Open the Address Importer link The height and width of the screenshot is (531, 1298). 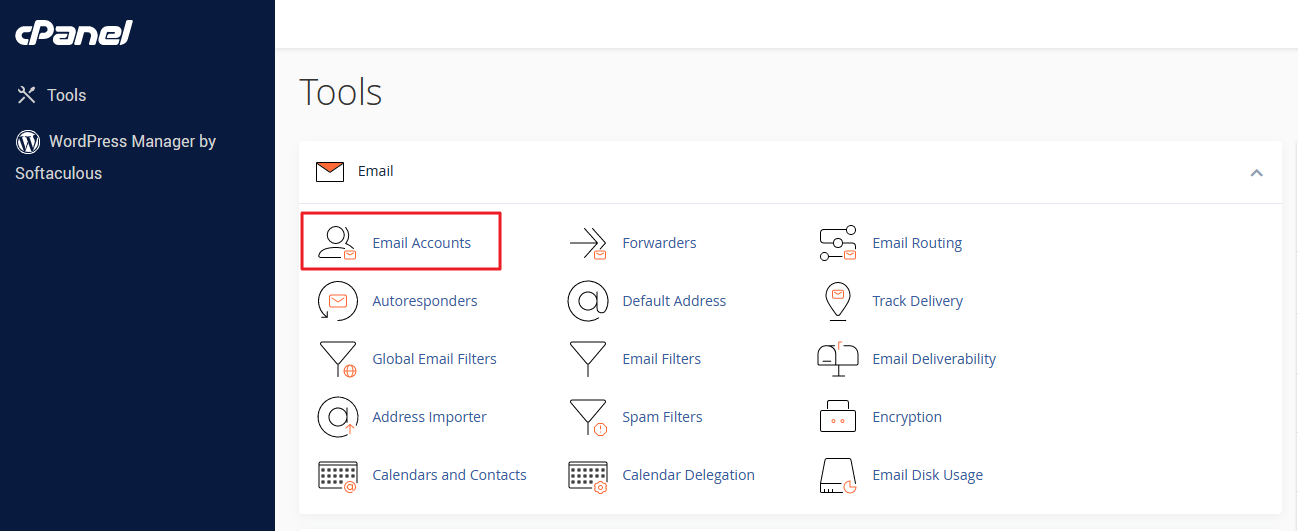coord(429,417)
